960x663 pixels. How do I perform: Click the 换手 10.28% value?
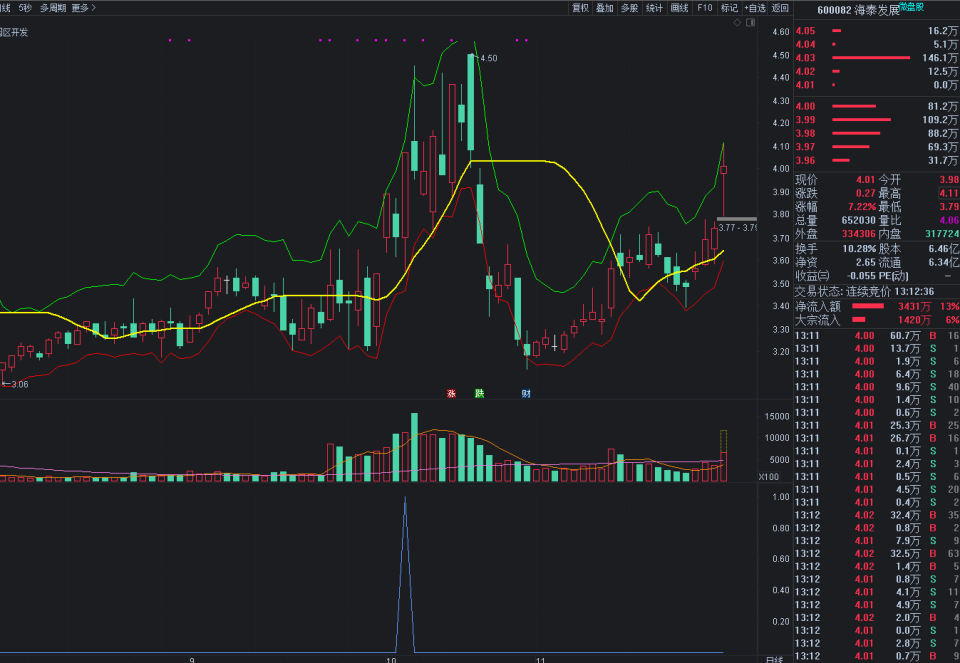[859, 249]
